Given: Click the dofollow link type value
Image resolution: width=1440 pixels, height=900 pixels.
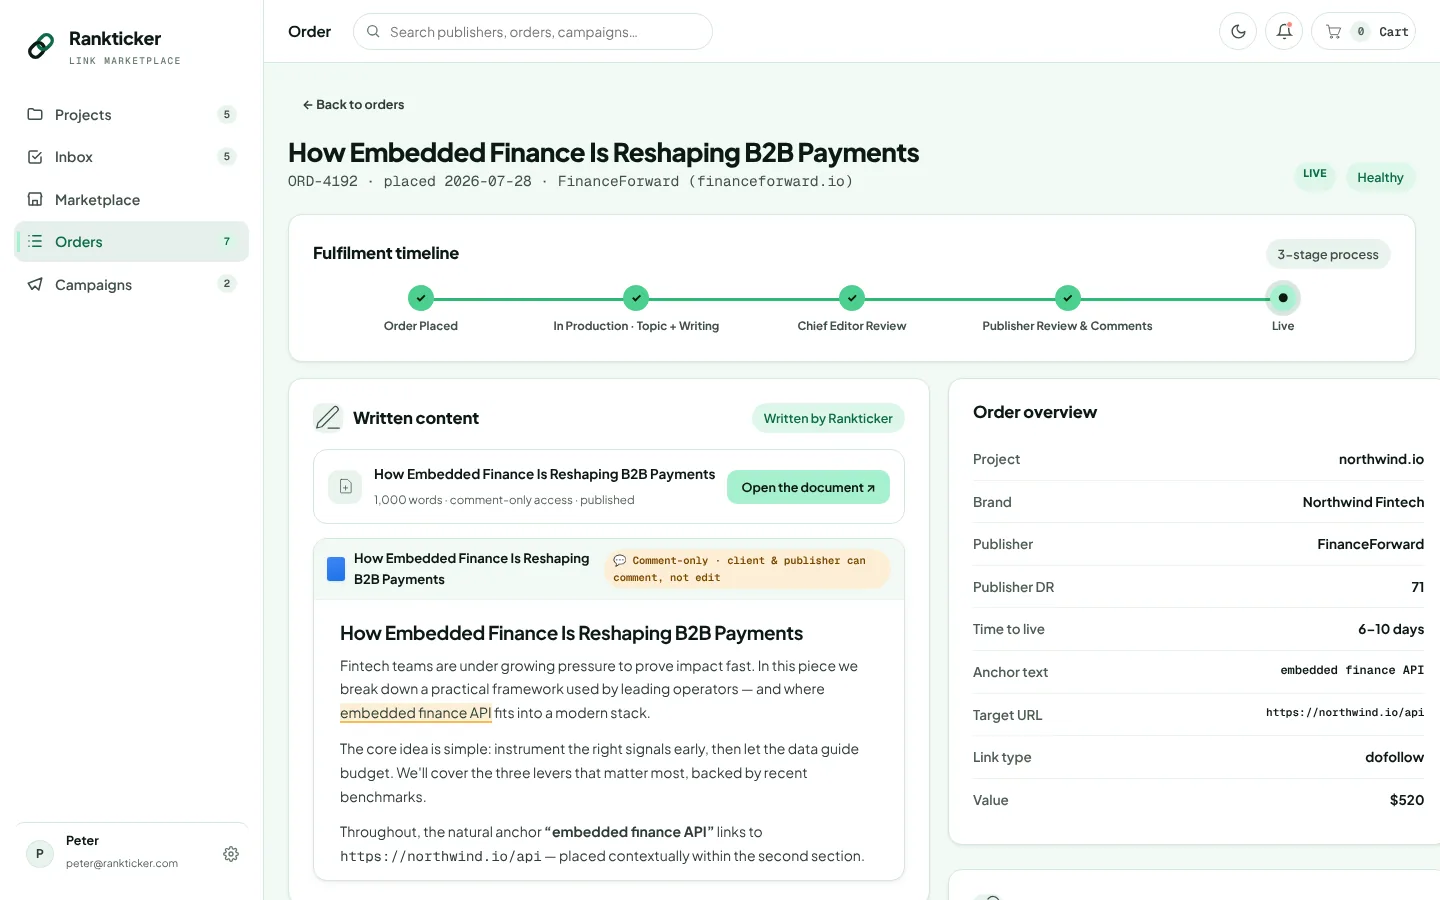Looking at the screenshot, I should 1394,757.
